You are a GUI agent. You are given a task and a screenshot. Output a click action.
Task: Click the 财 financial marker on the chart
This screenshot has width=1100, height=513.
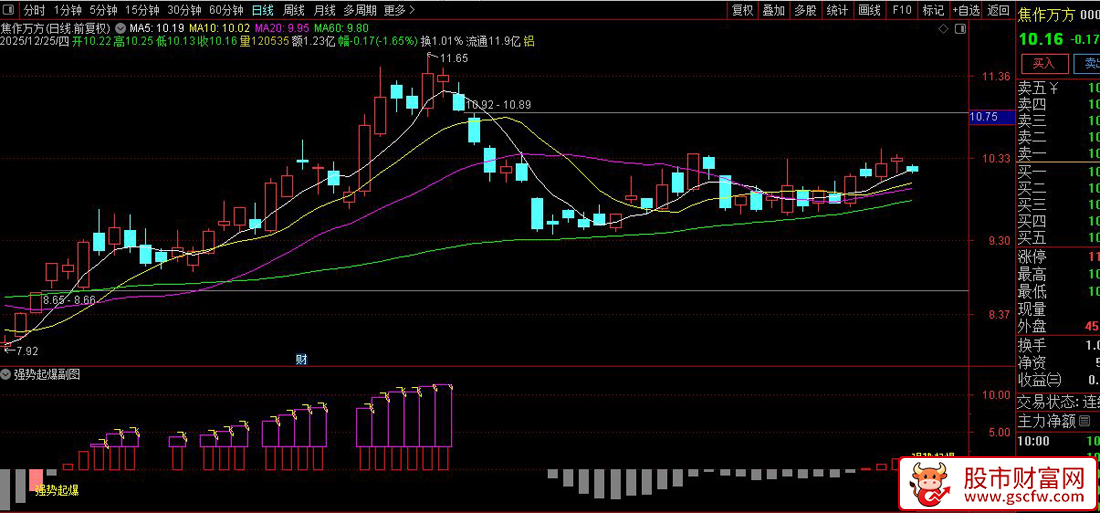click(300, 358)
